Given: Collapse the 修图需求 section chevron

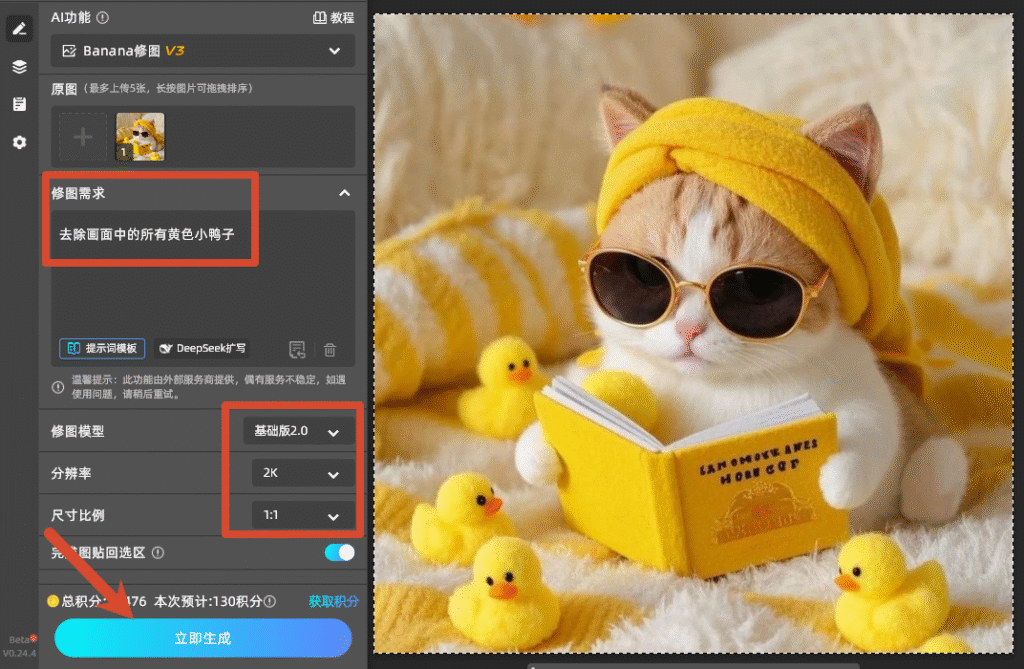Looking at the screenshot, I should point(345,193).
